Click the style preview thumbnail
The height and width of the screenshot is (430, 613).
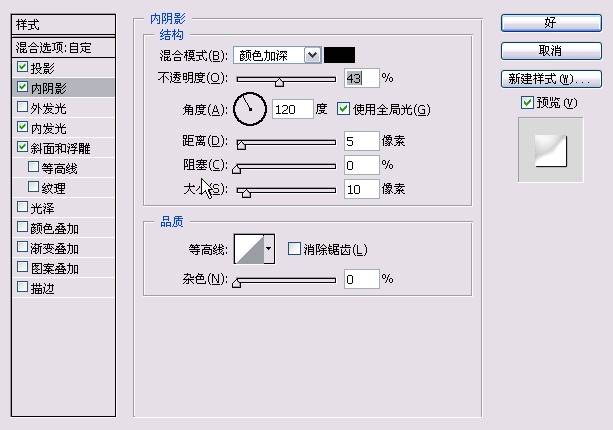coord(550,150)
